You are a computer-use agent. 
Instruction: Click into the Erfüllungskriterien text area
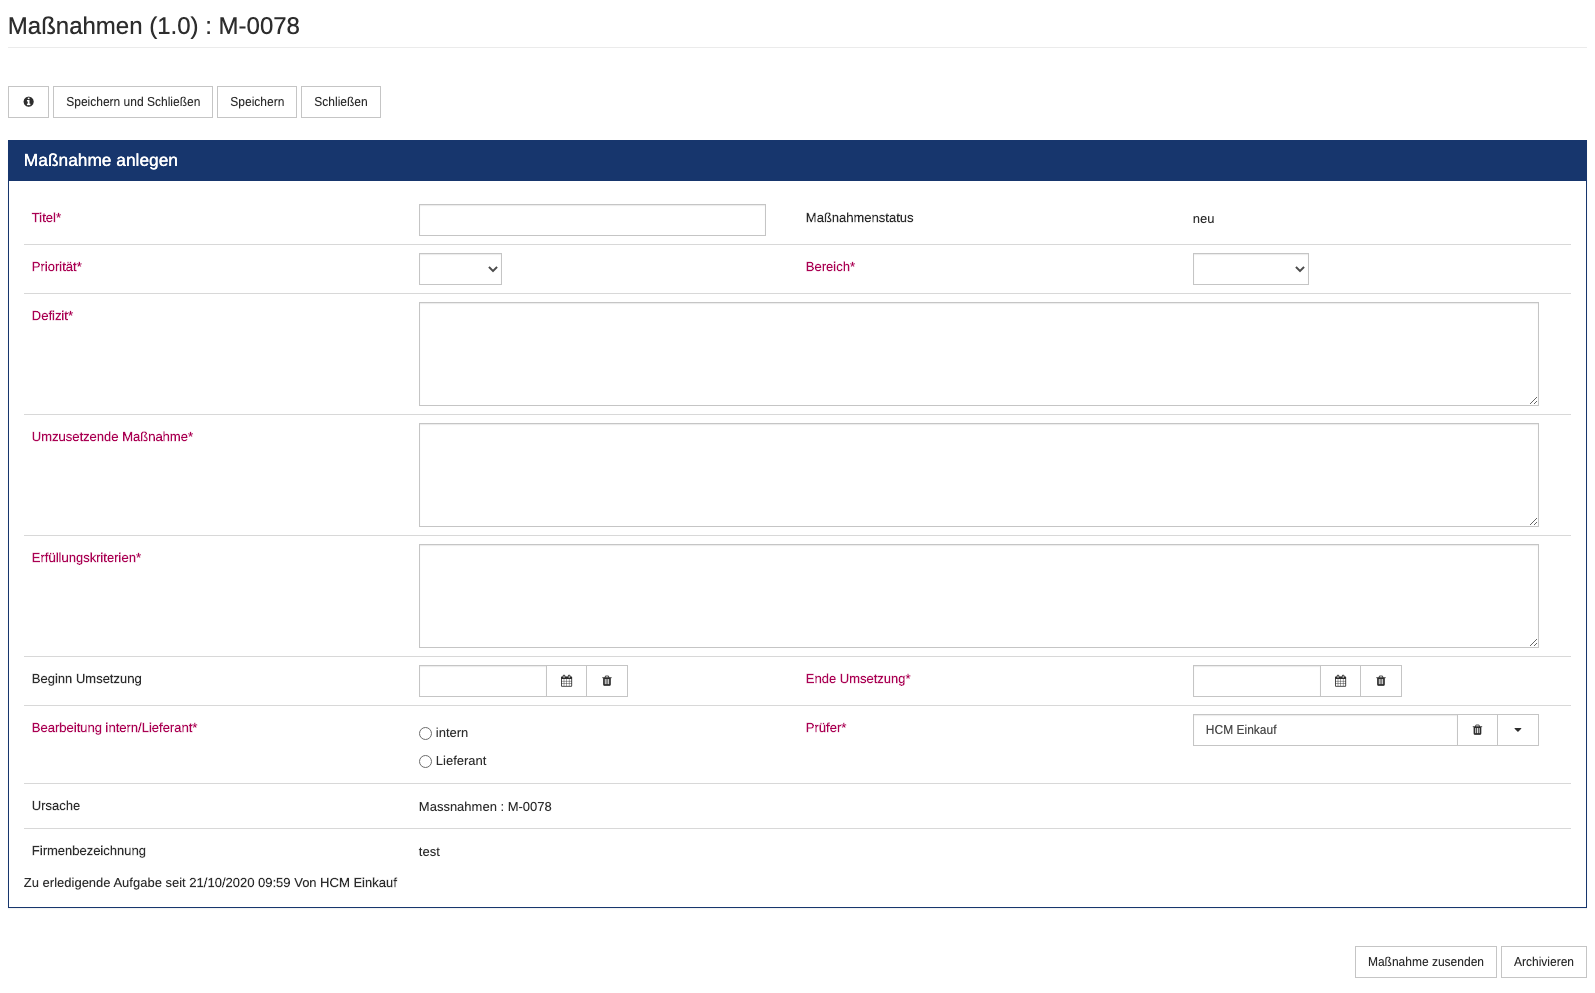pos(978,596)
